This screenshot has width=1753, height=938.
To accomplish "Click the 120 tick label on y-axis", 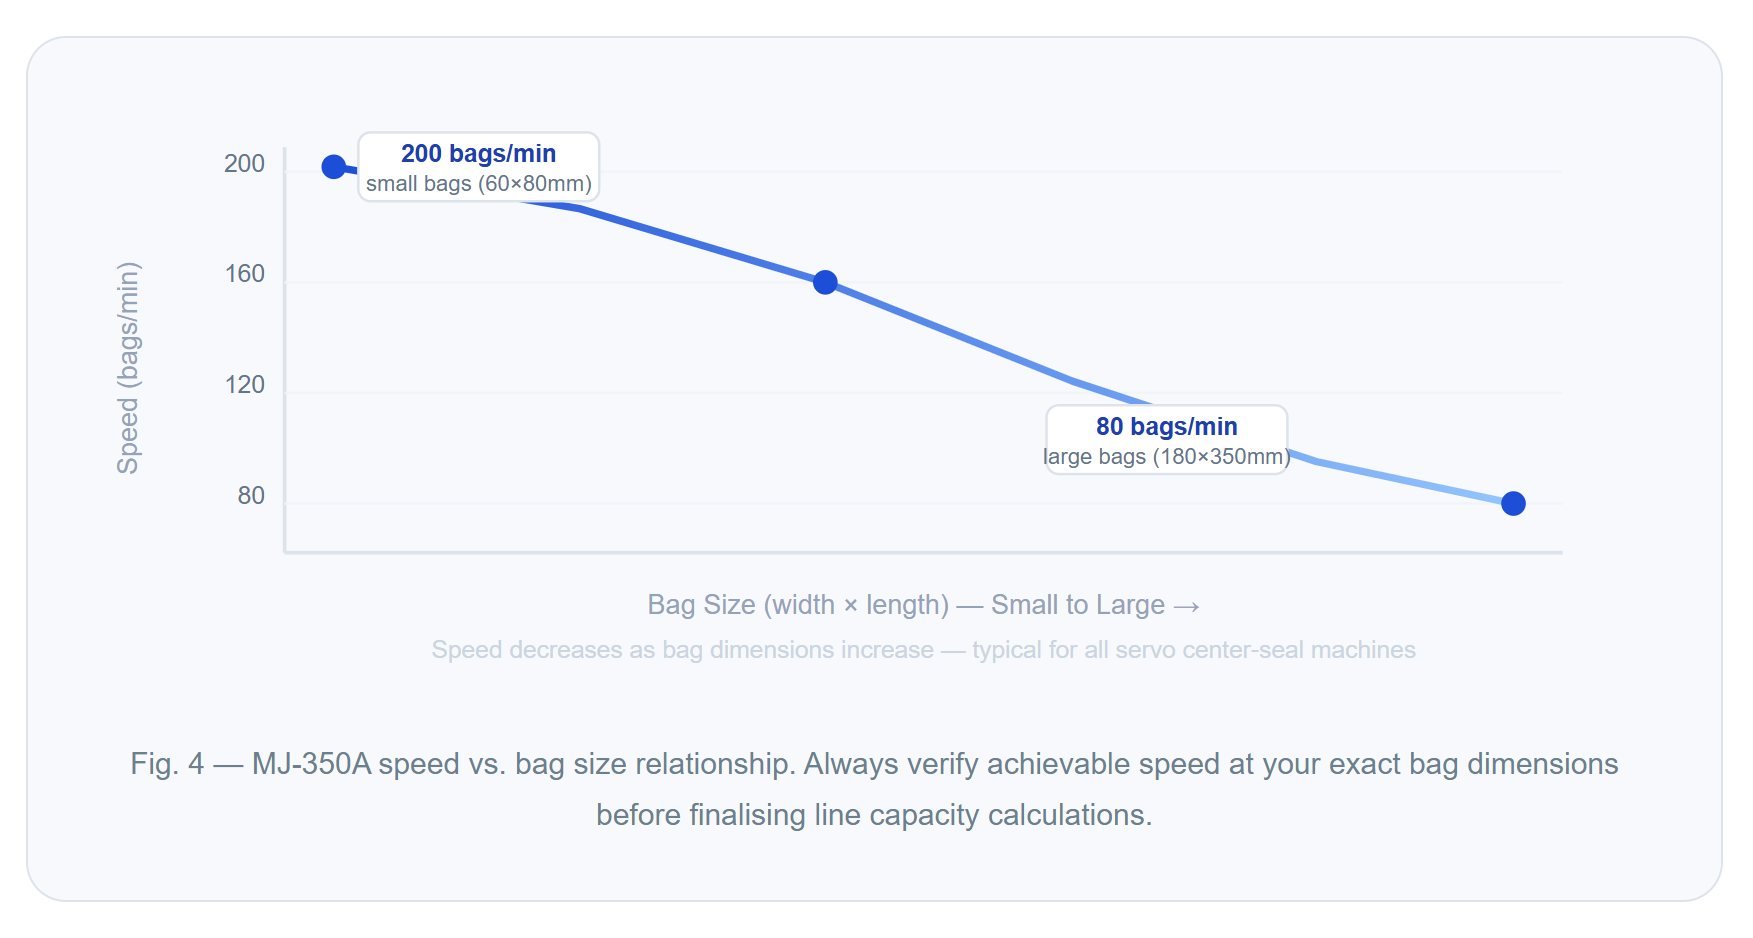I will (x=244, y=385).
